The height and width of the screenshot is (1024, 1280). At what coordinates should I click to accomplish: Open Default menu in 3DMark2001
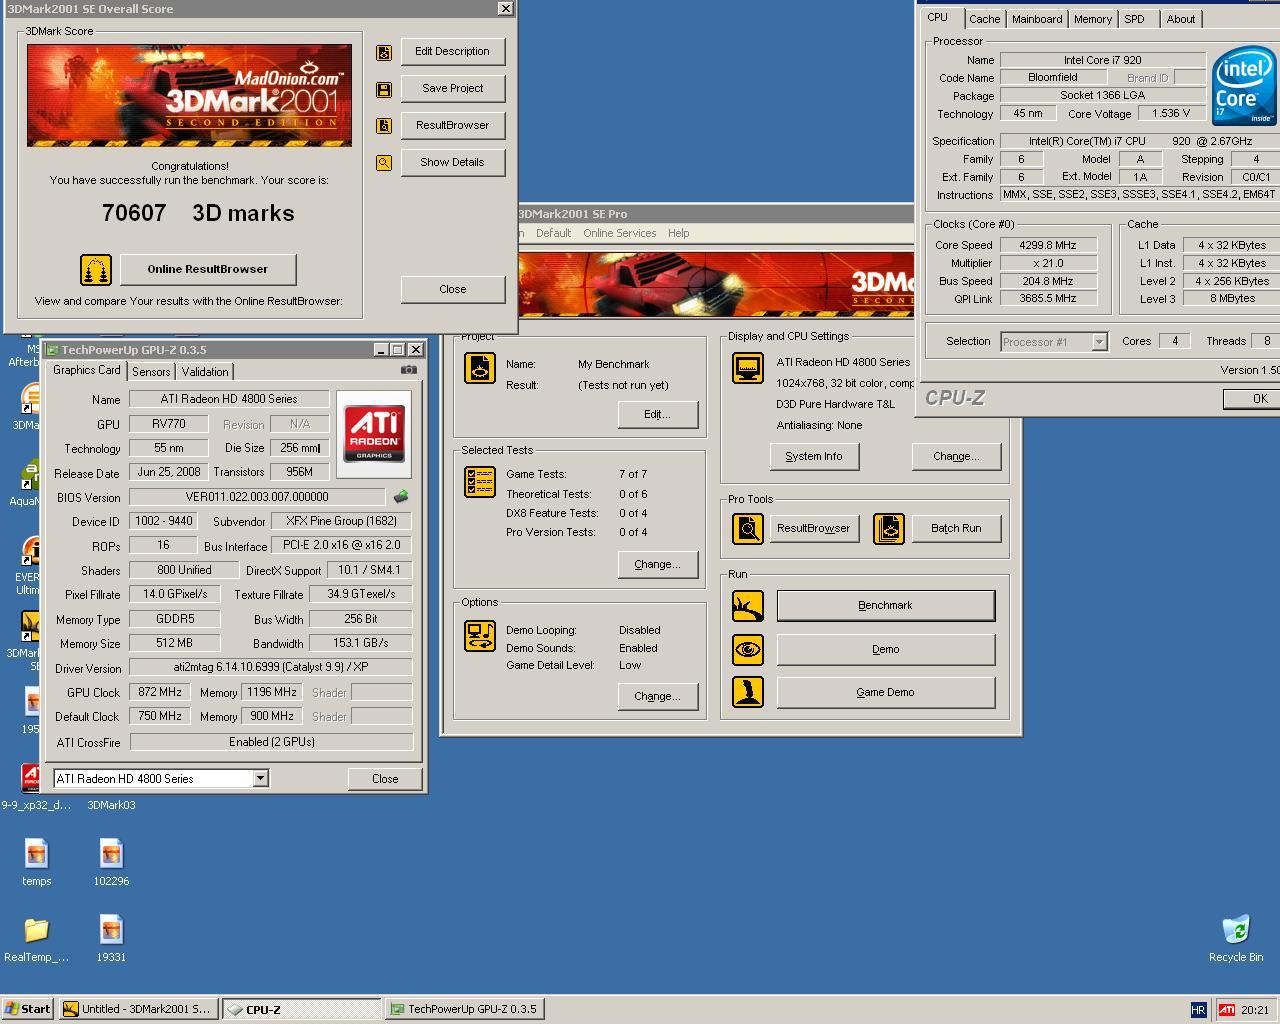coord(553,233)
